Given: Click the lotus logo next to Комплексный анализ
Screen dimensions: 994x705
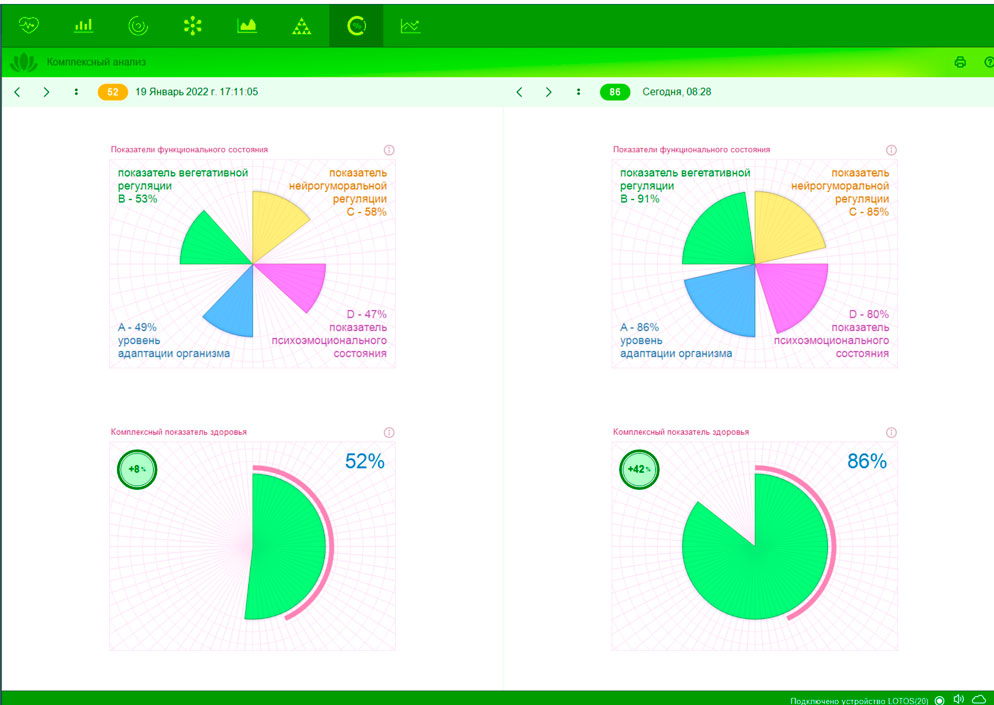Looking at the screenshot, I should pyautogui.click(x=24, y=62).
